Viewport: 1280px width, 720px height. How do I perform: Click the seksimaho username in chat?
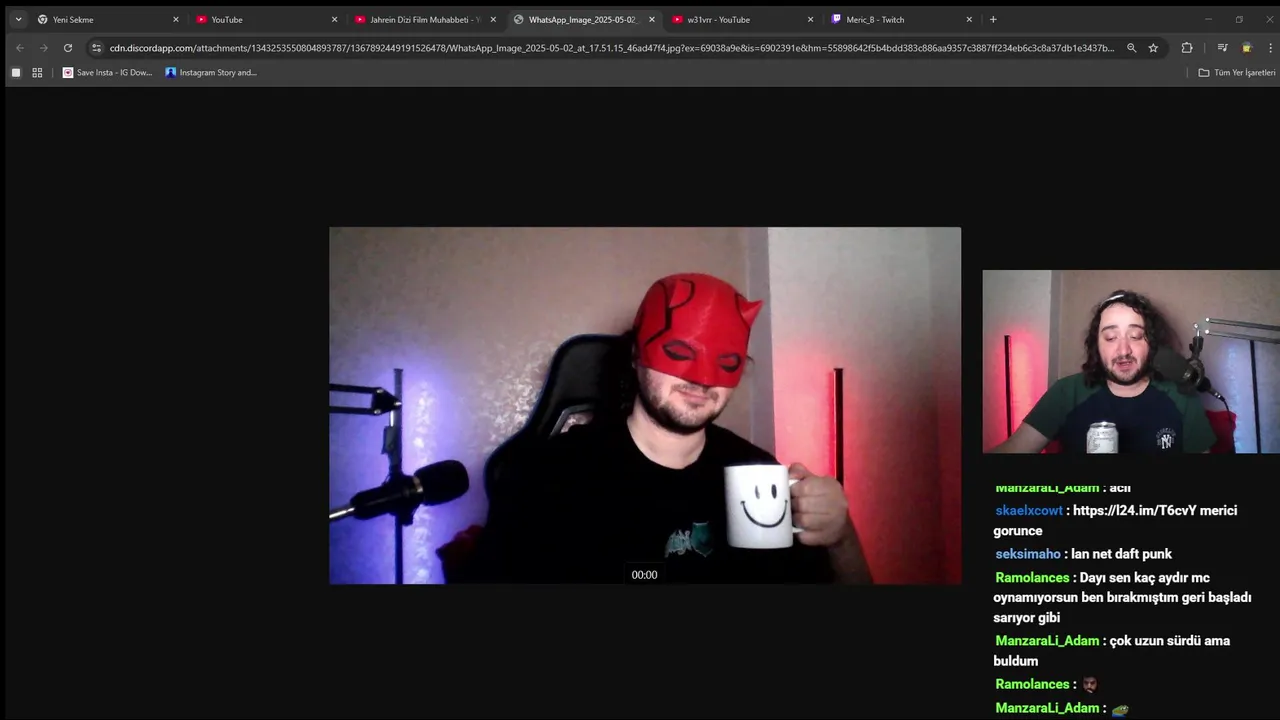pos(1028,554)
